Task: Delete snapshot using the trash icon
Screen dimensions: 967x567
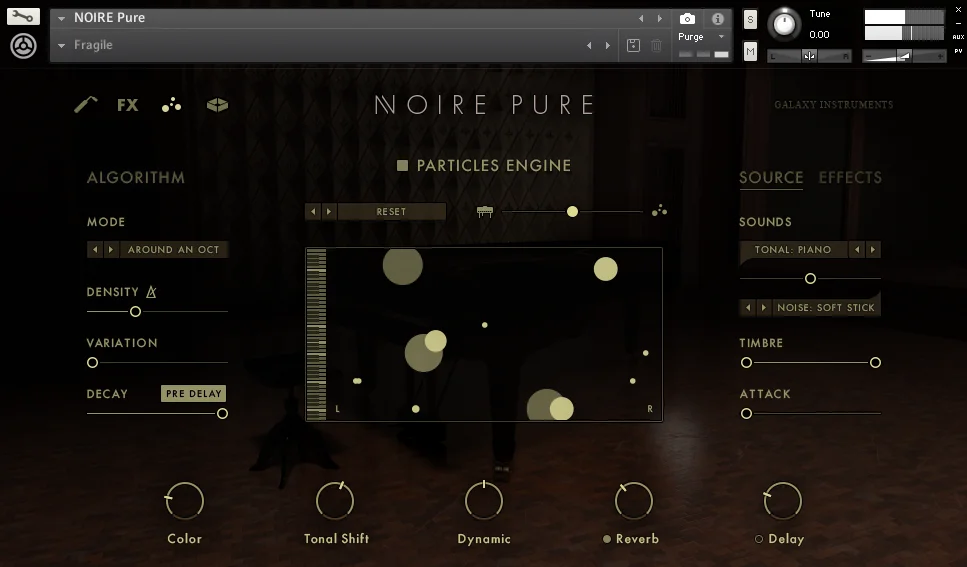Action: pyautogui.click(x=657, y=45)
